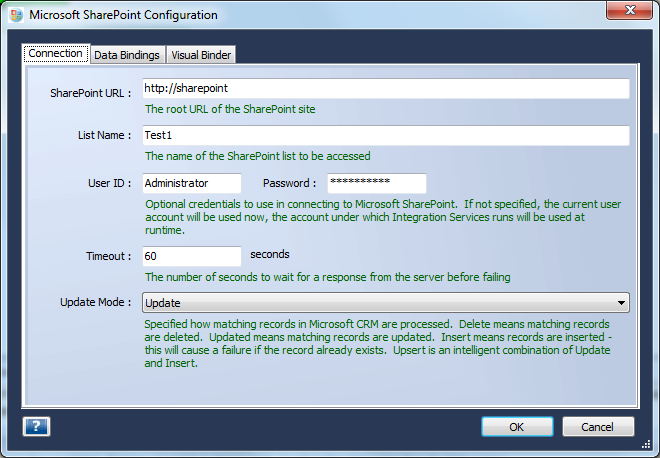Switch to the Connection tab
This screenshot has width=660, height=458.
coord(56,53)
